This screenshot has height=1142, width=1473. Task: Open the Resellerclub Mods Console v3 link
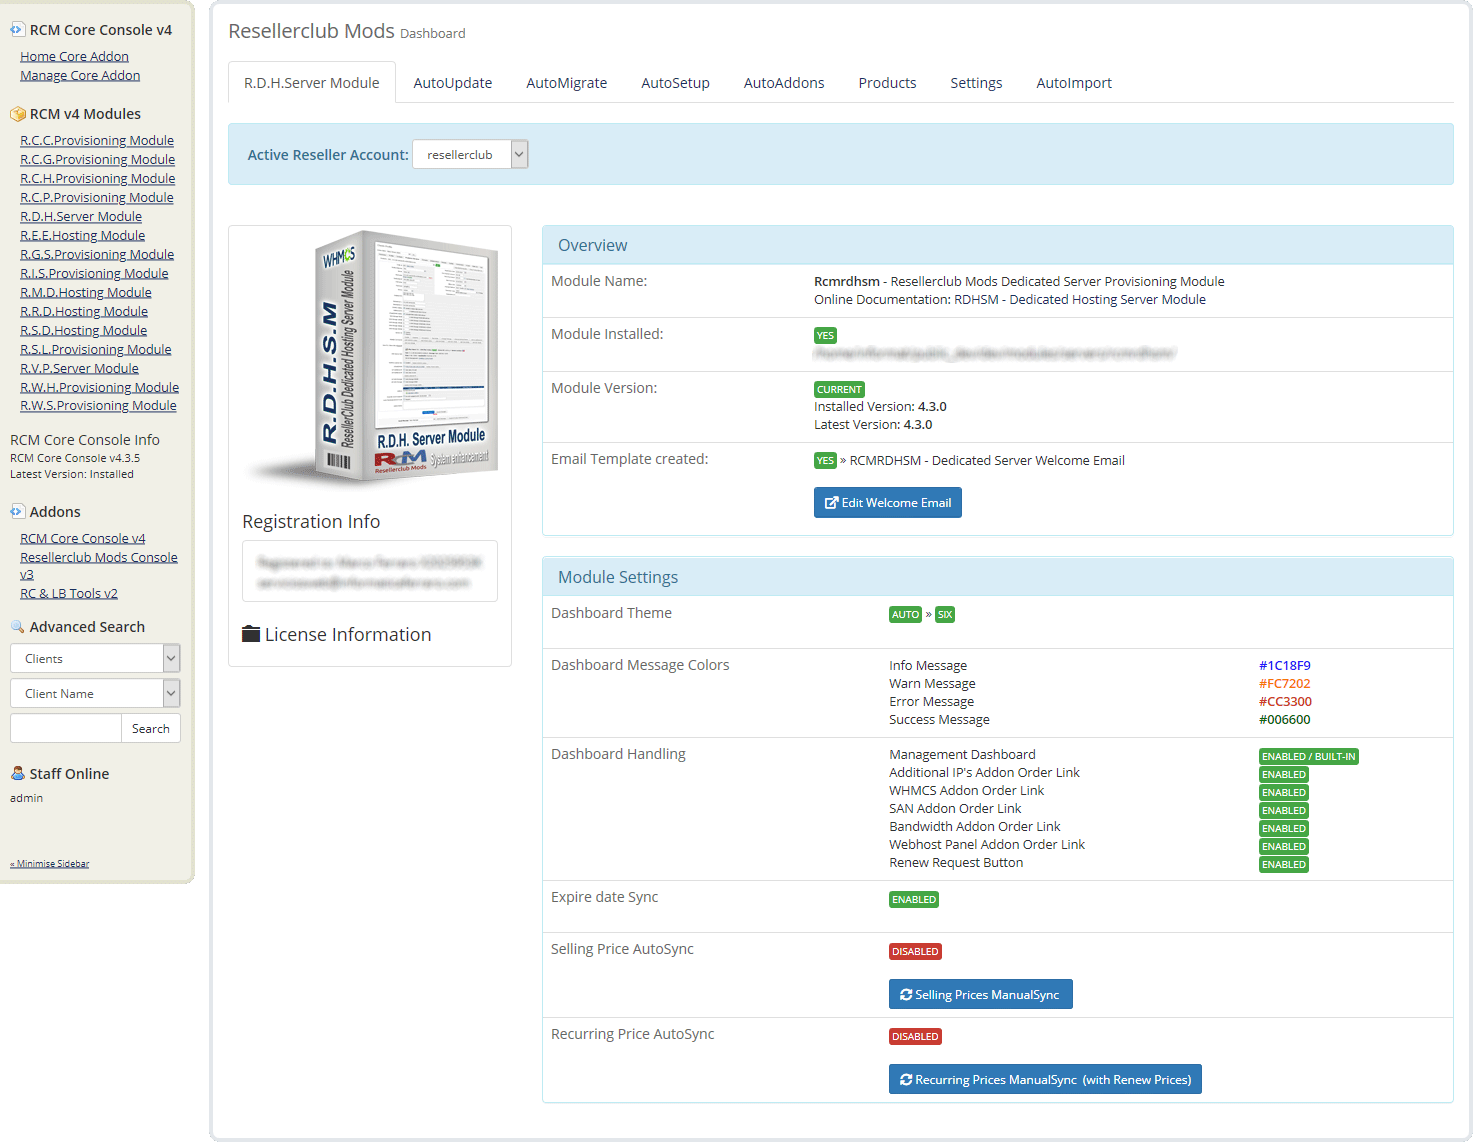click(x=99, y=566)
